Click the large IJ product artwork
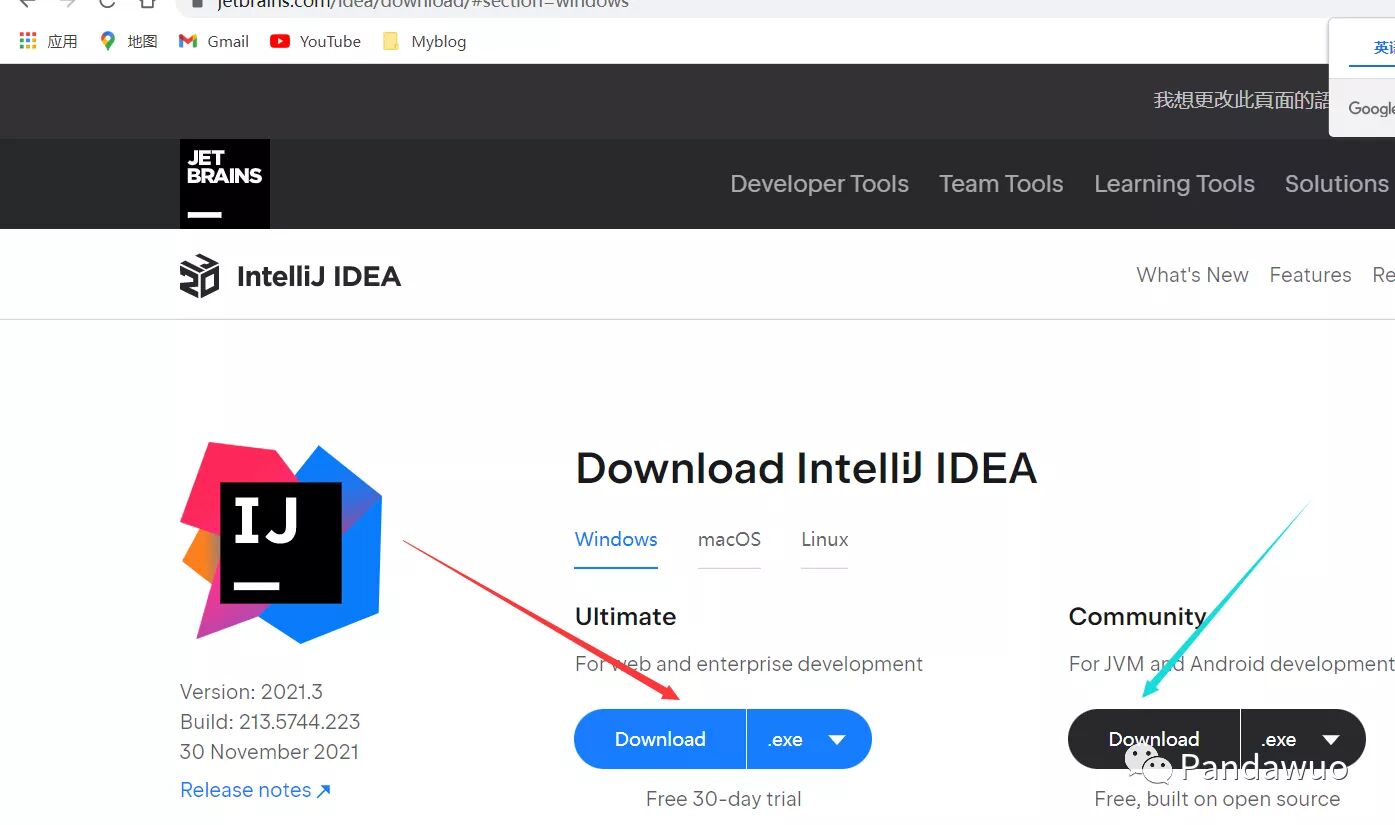The height and width of the screenshot is (825, 1395). click(x=281, y=543)
